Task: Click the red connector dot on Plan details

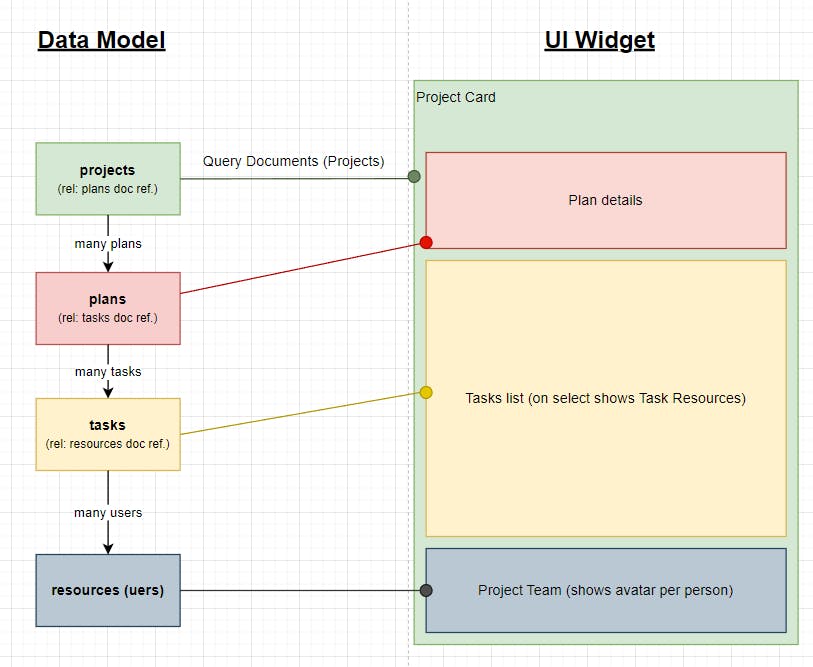Action: pyautogui.click(x=427, y=242)
